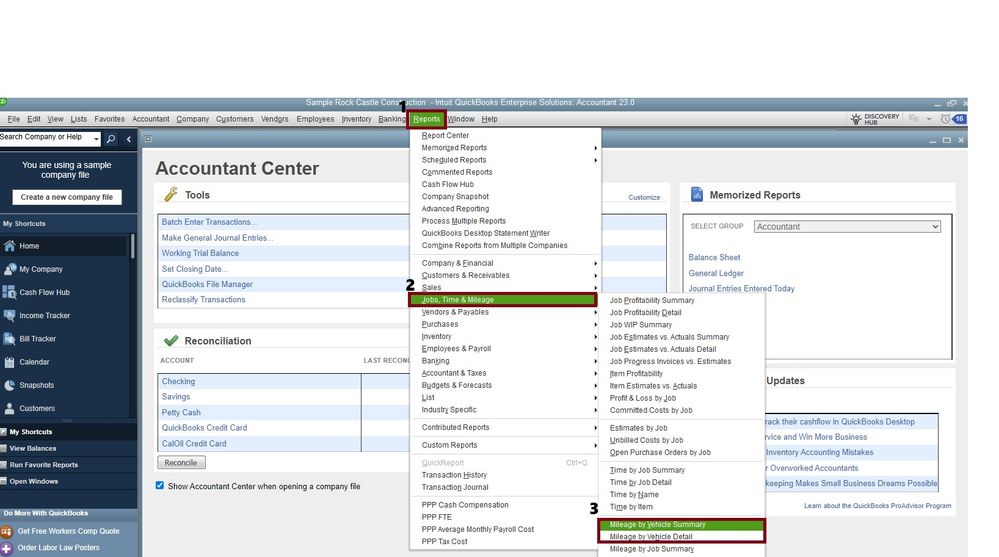Open Bill Tracker sidebar icon
999x557 pixels.
click(9, 338)
